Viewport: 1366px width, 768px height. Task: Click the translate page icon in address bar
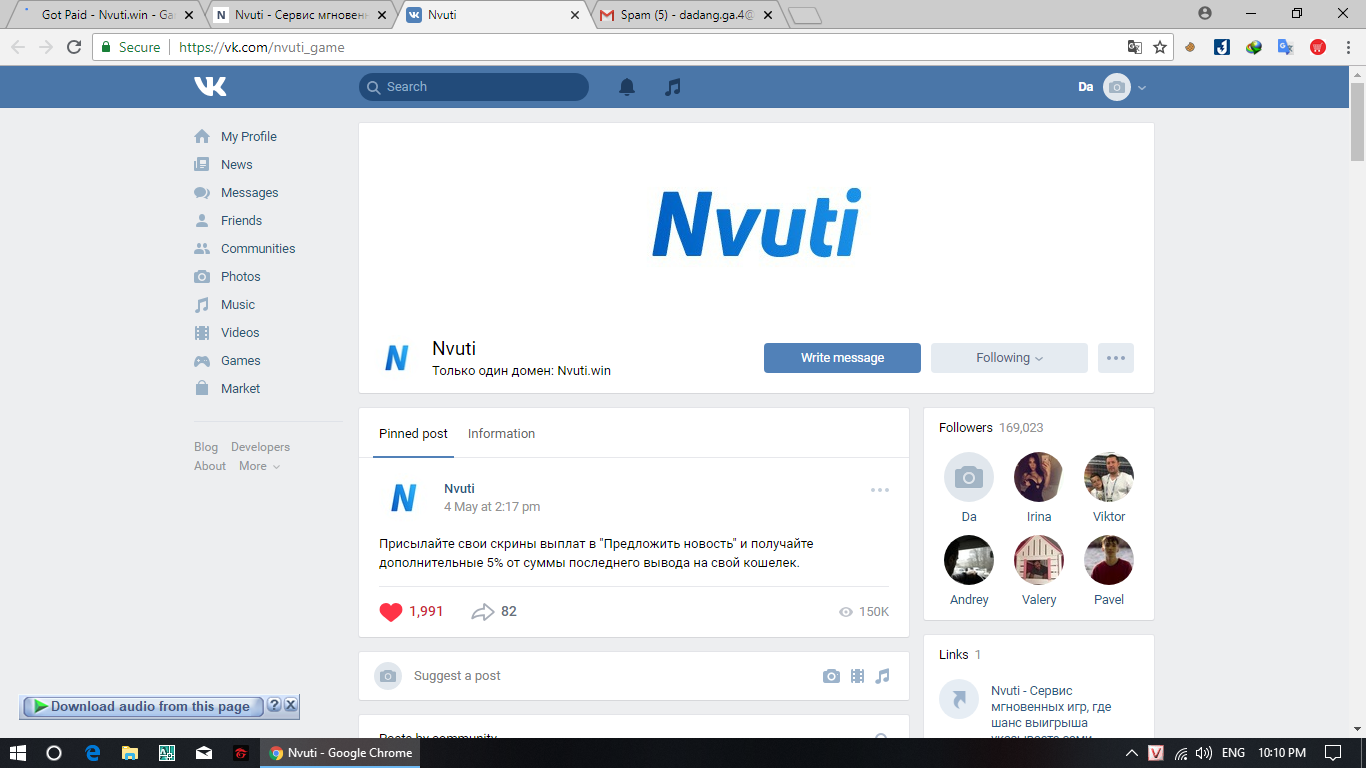1135,47
